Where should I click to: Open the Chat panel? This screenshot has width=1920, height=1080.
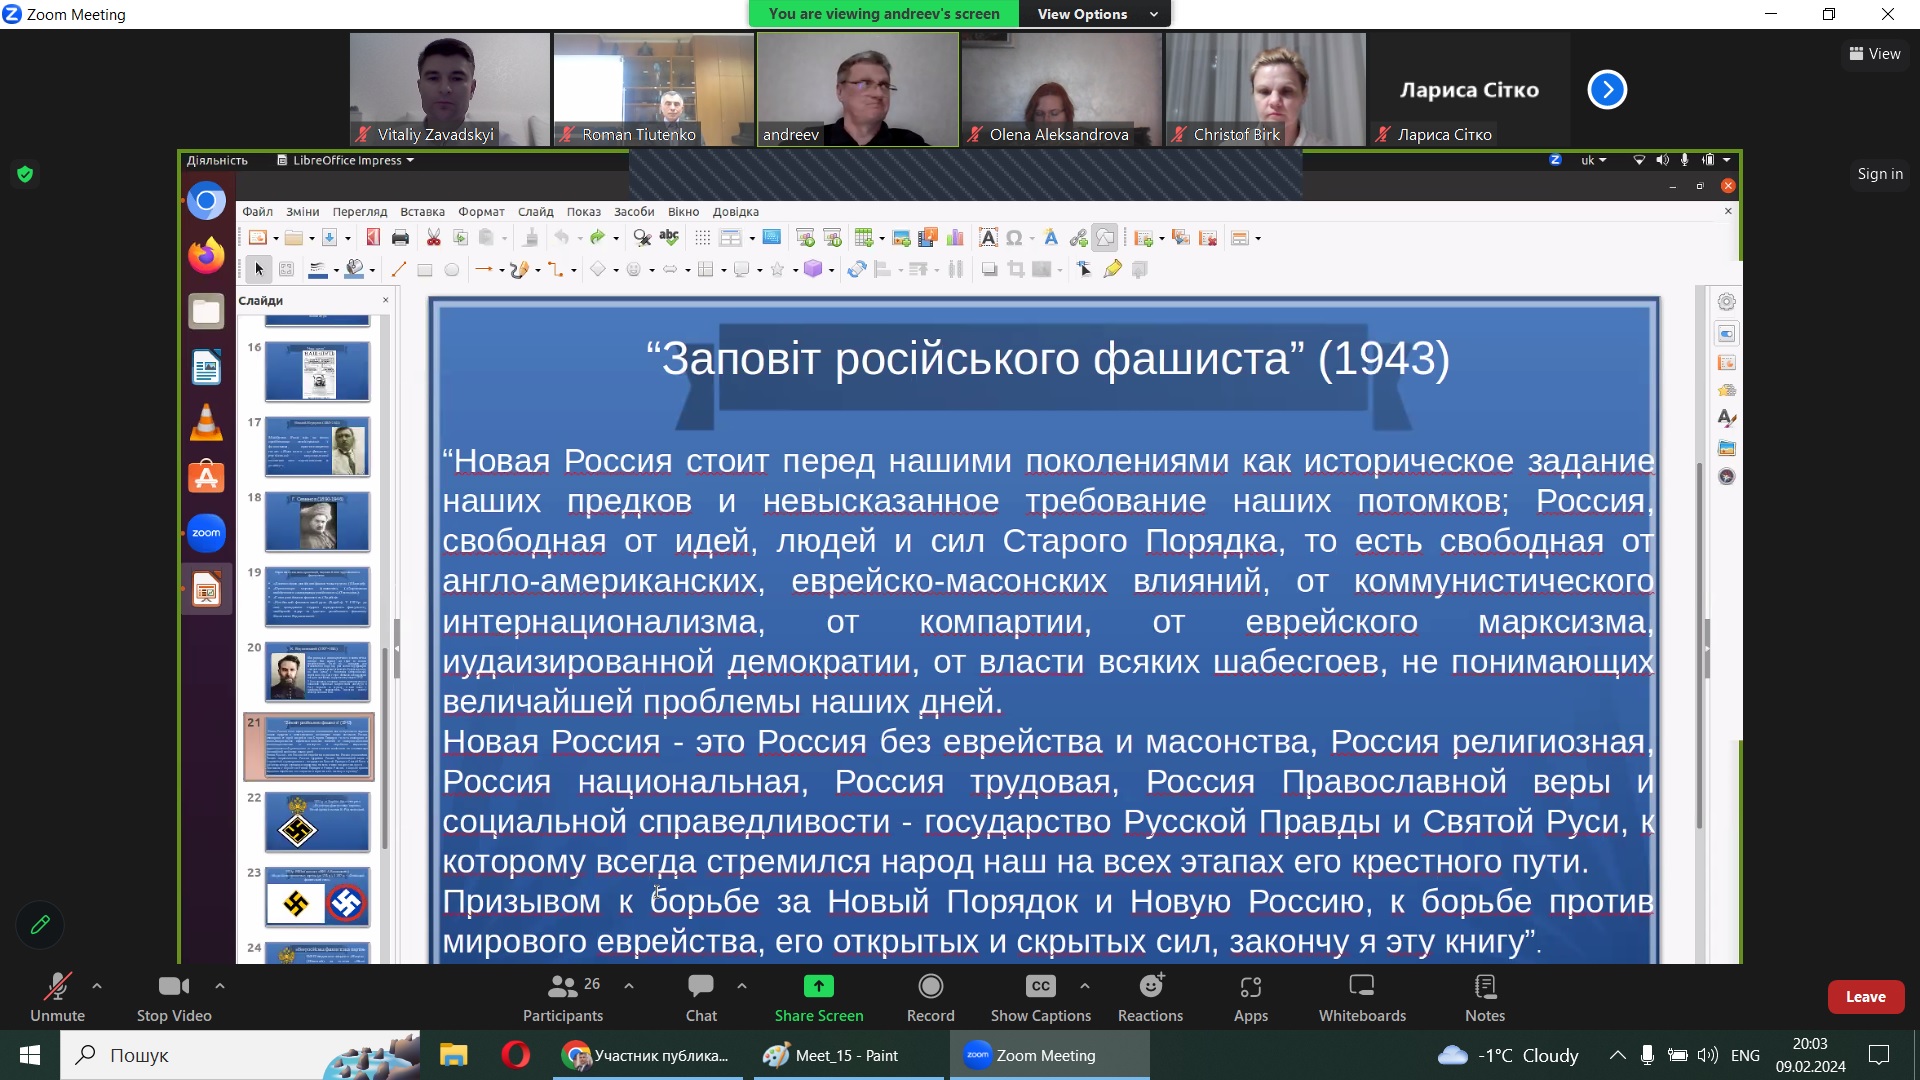pos(701,997)
